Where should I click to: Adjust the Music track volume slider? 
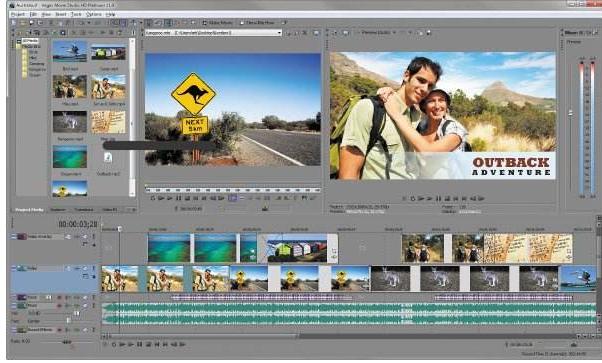coord(76,313)
